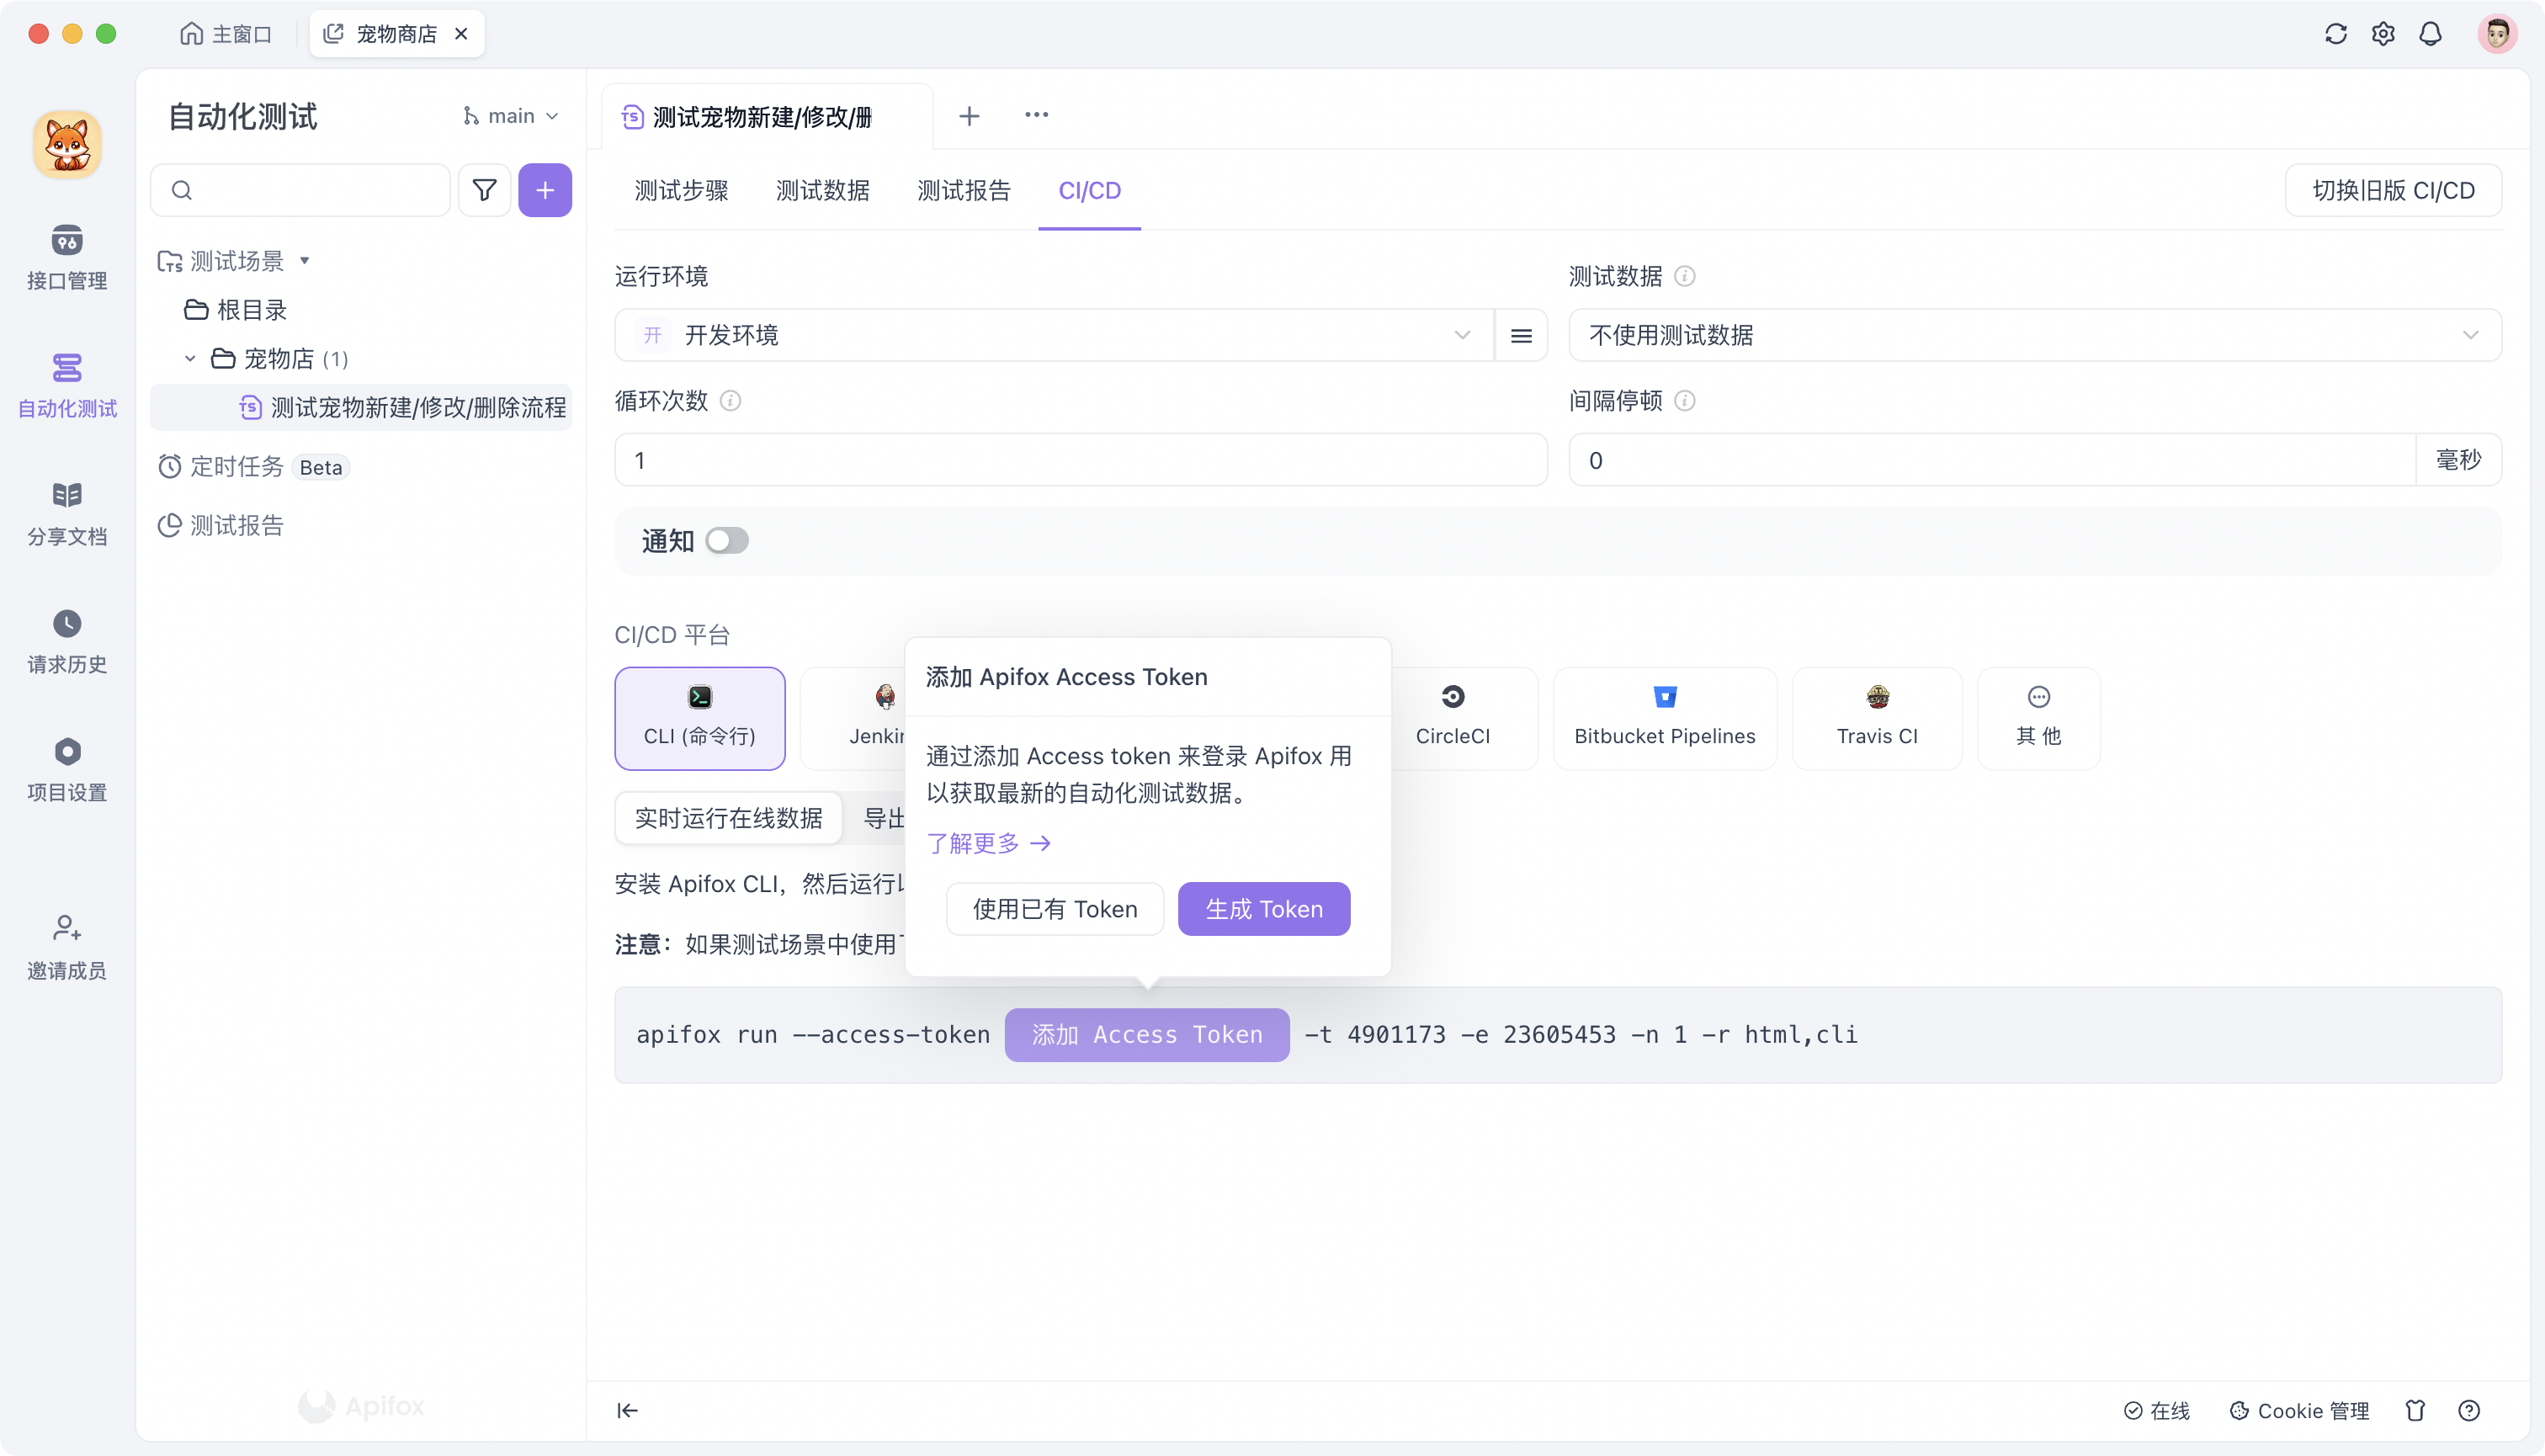Collapse the 宠物店 folder in the tree

click(x=189, y=358)
